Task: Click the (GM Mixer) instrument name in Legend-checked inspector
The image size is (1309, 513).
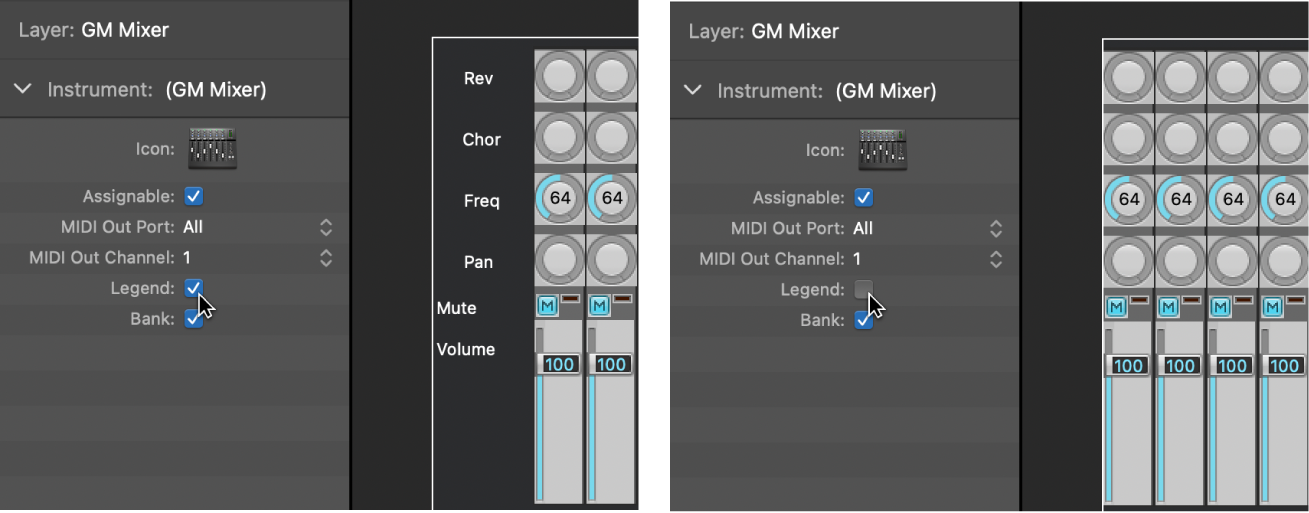Action: click(216, 90)
